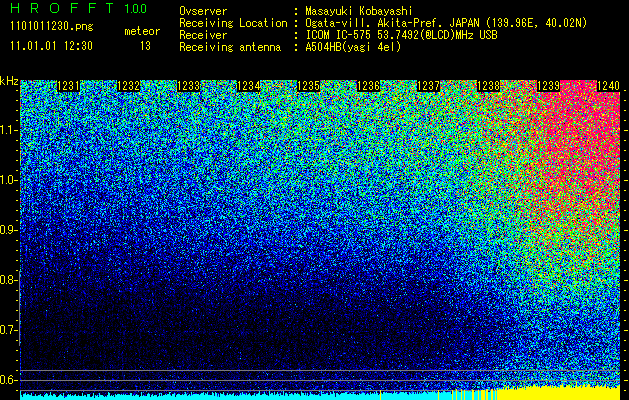Image resolution: width=629 pixels, height=400 pixels.
Task: Click the Ogata-vill. Akita-Pref. JAPAN location text
Action: click(x=446, y=23)
